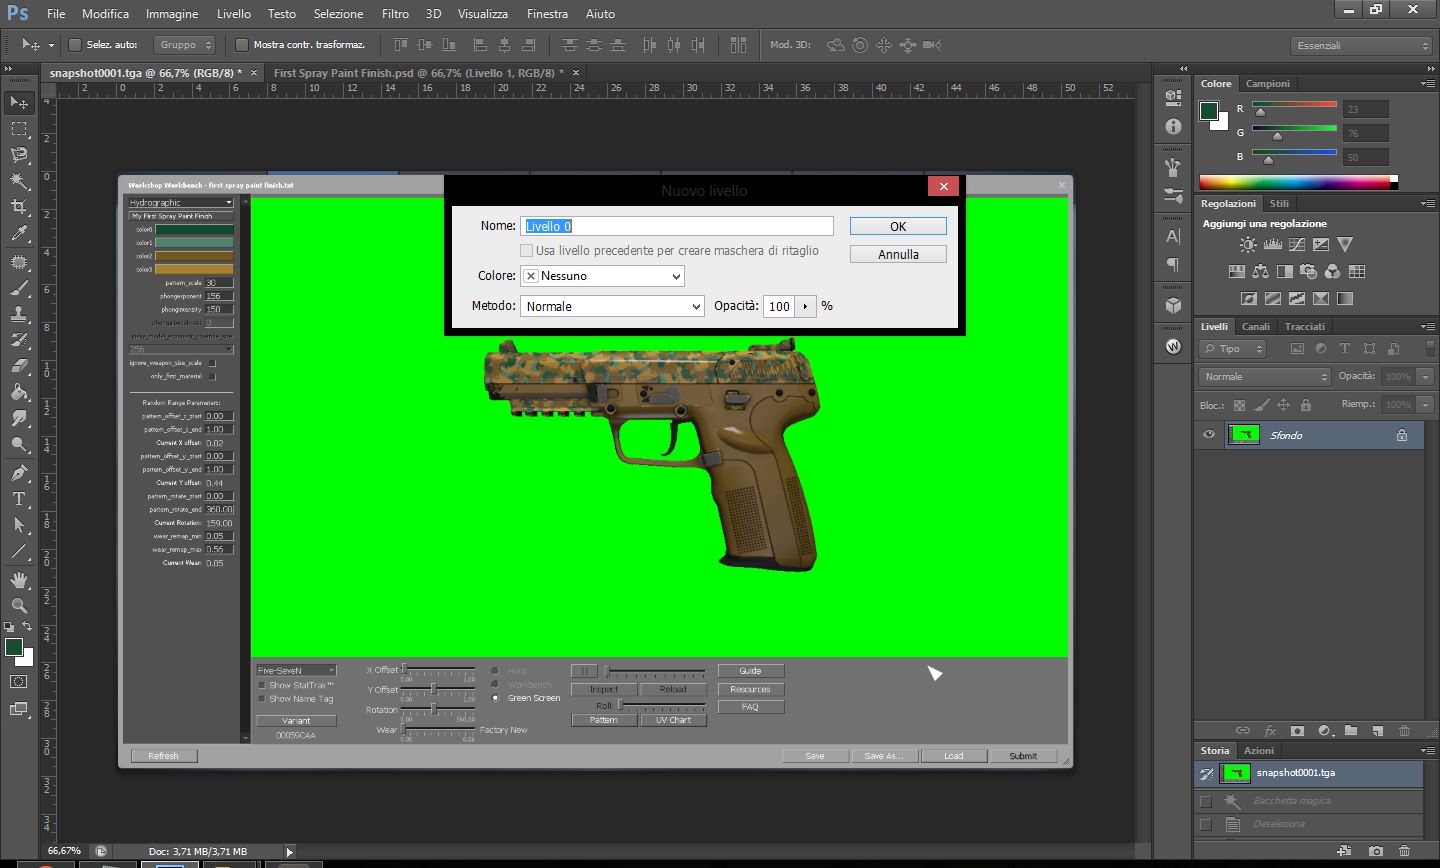Click Annulla to cancel new layer

(x=897, y=255)
